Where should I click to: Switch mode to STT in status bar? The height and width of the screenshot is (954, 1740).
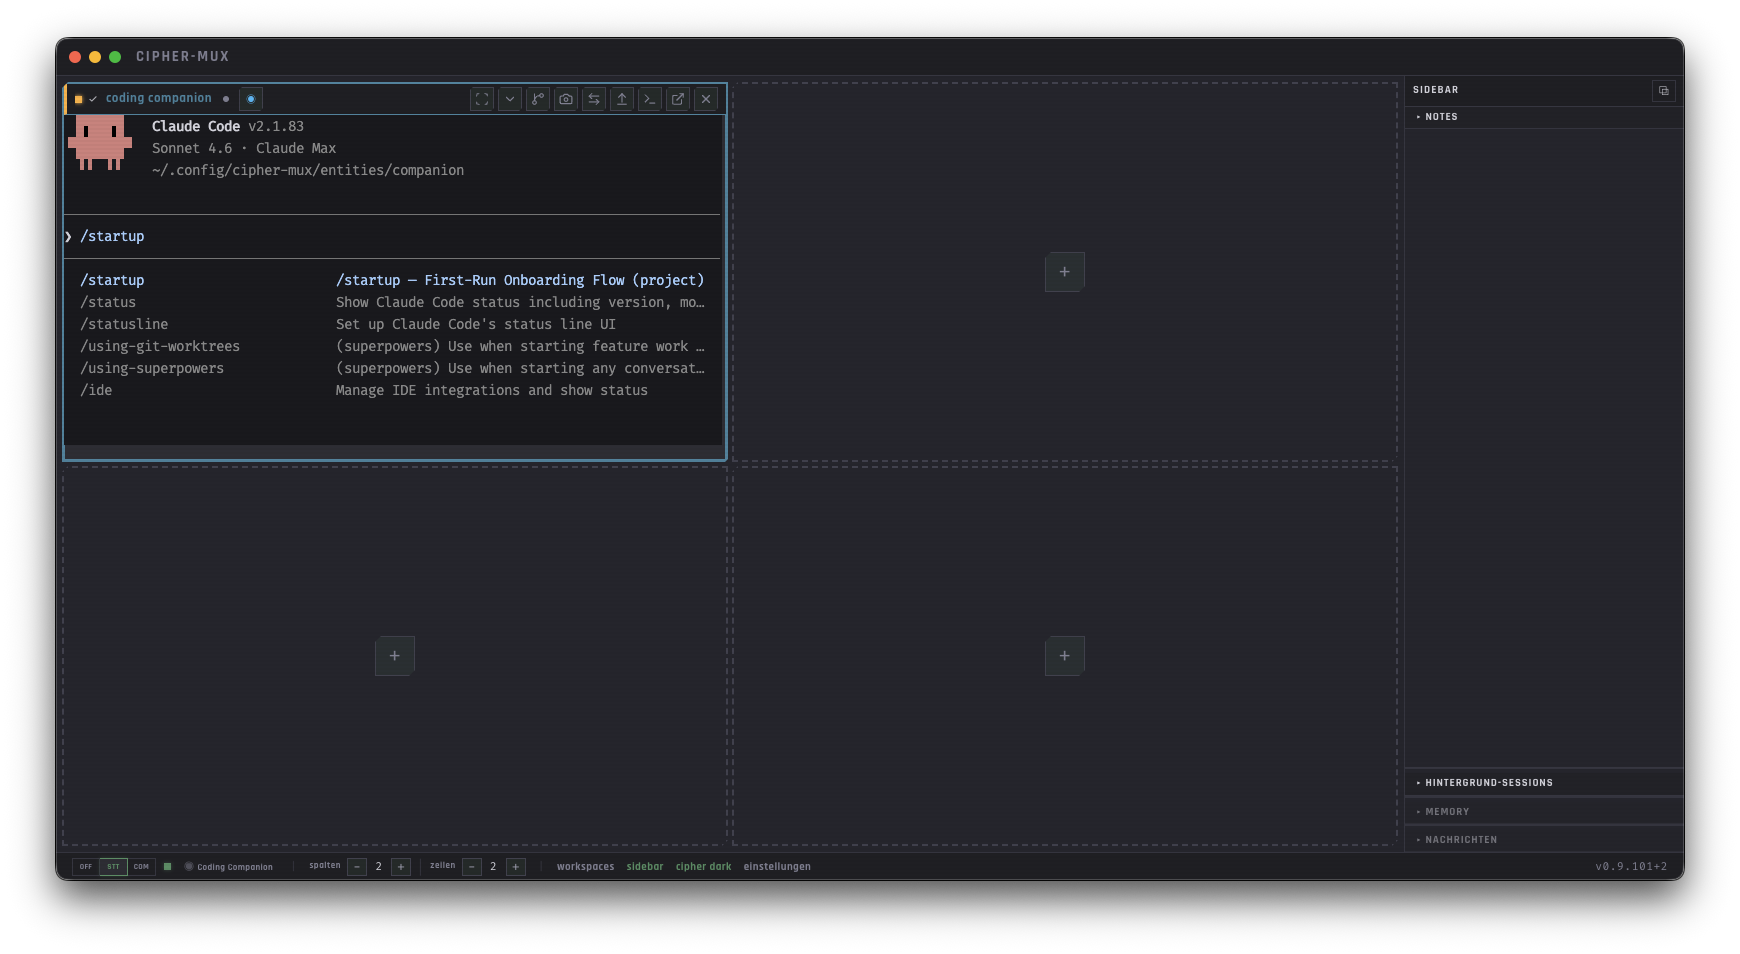tap(113, 867)
